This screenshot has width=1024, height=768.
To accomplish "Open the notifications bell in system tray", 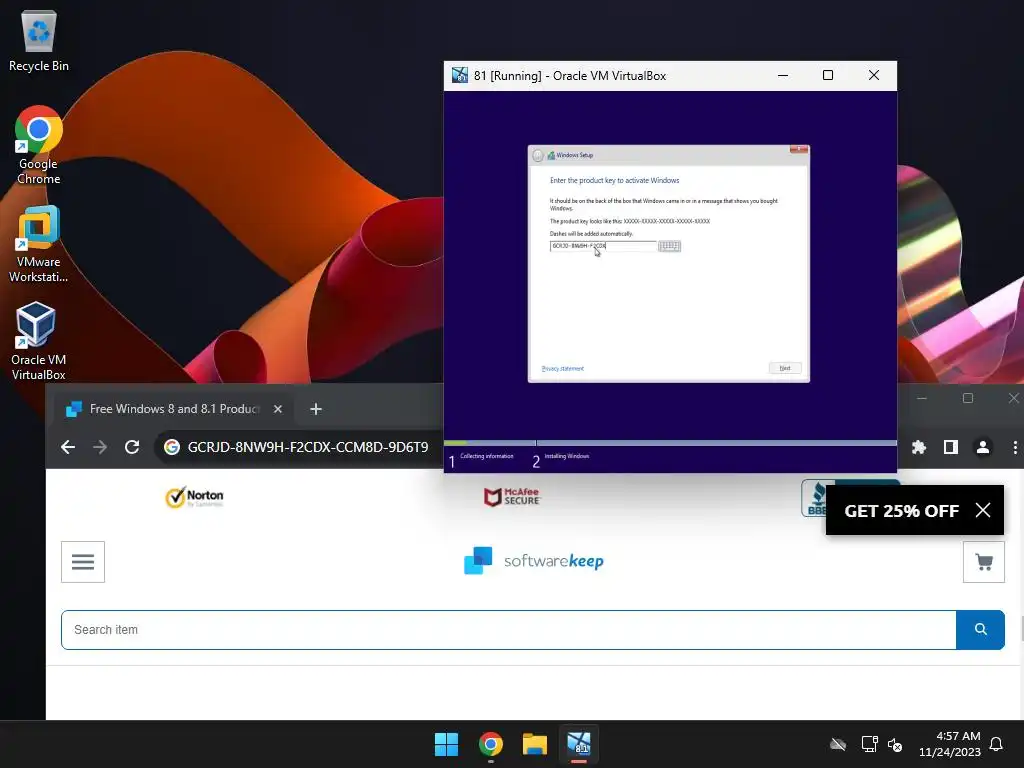I will point(996,744).
